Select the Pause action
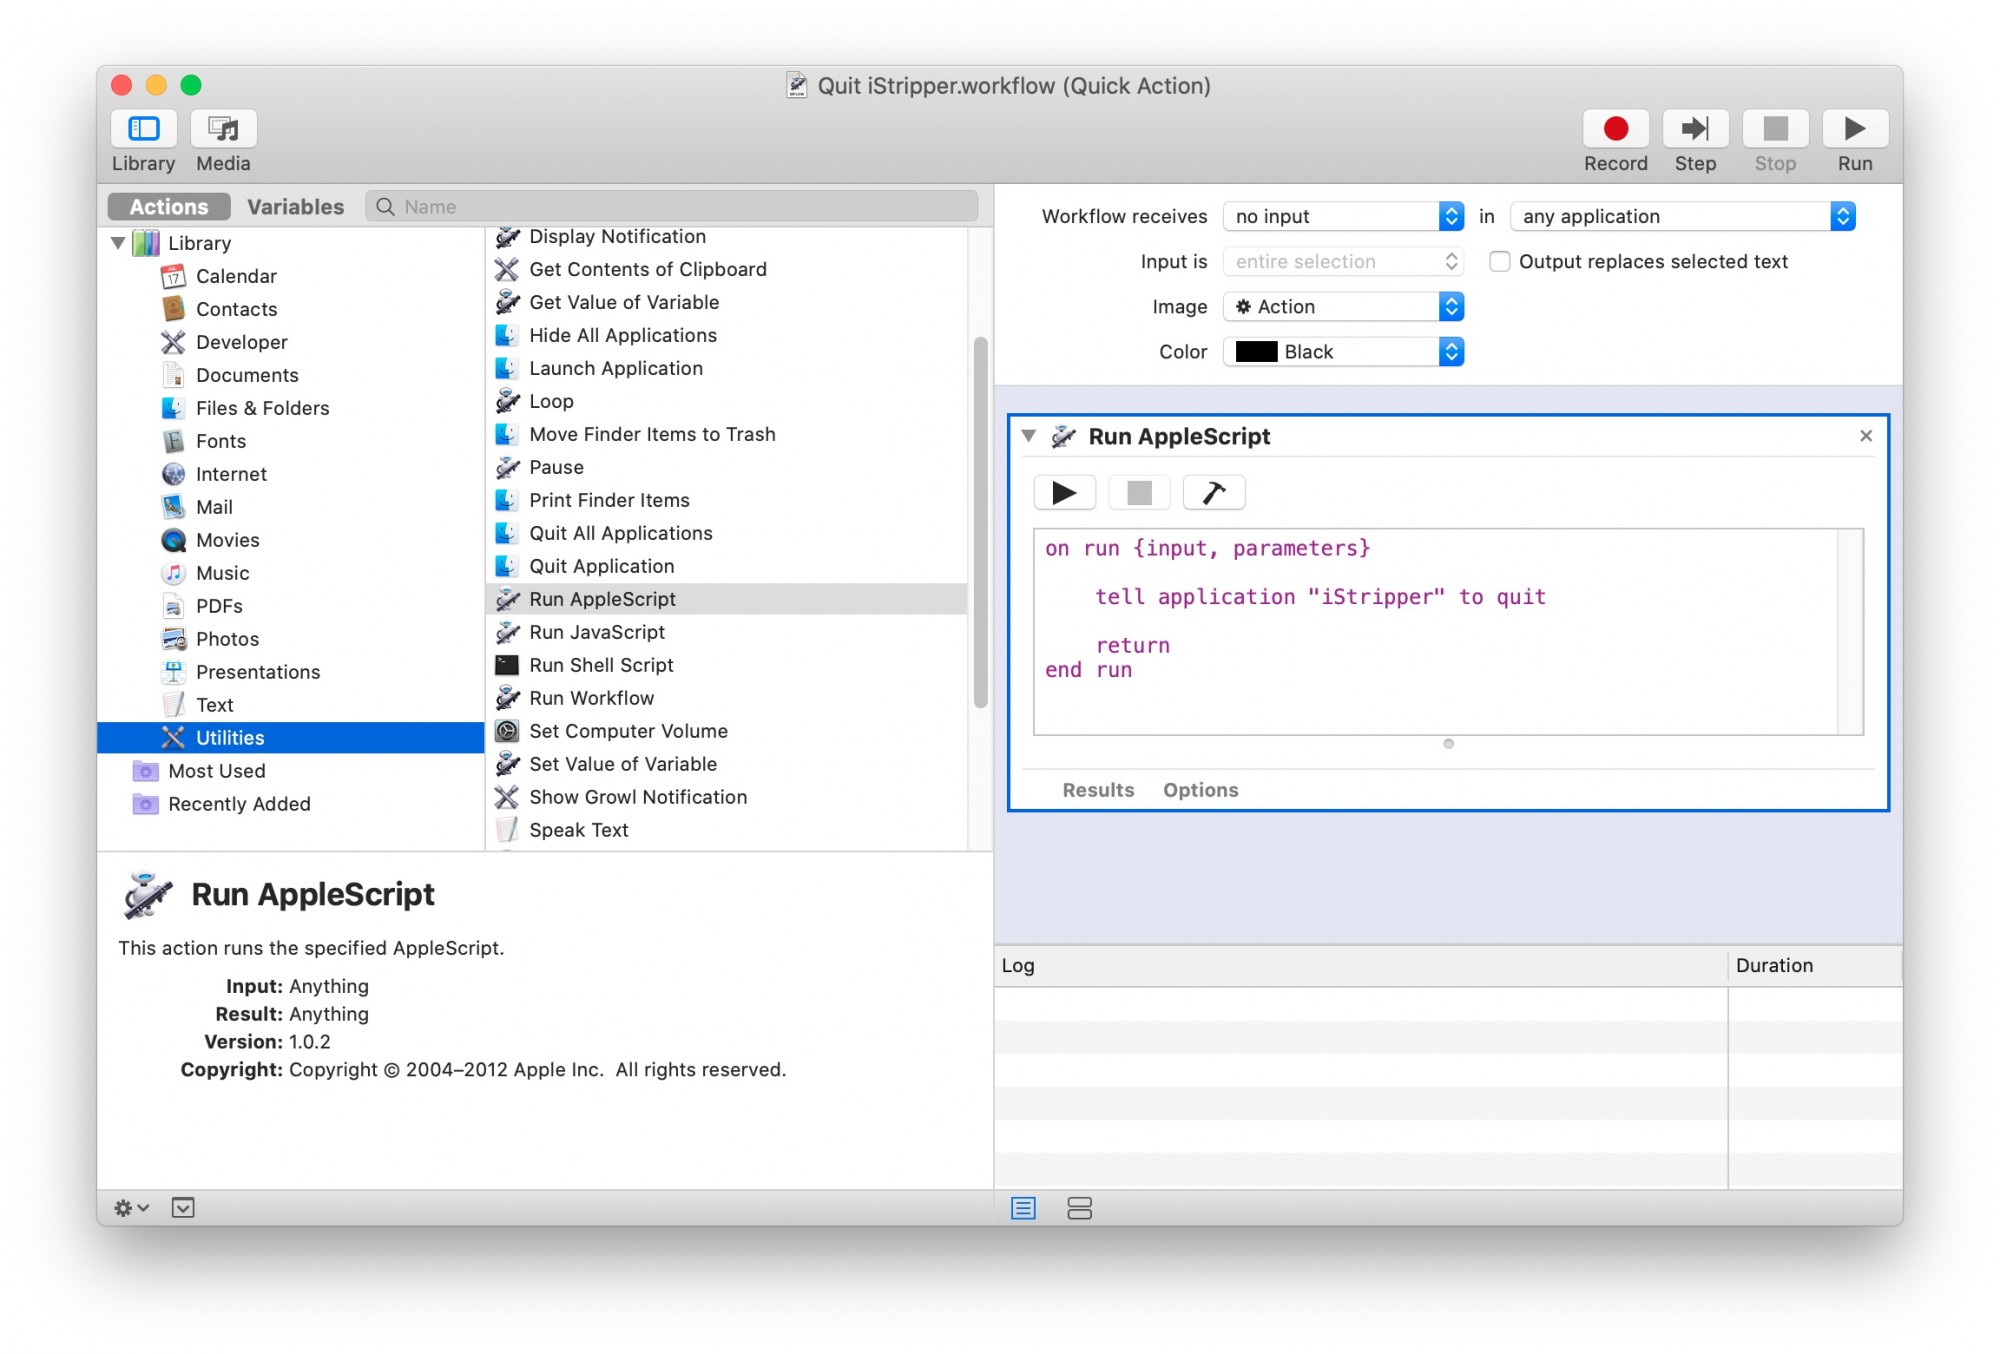This screenshot has height=1354, width=2000. click(x=556, y=467)
